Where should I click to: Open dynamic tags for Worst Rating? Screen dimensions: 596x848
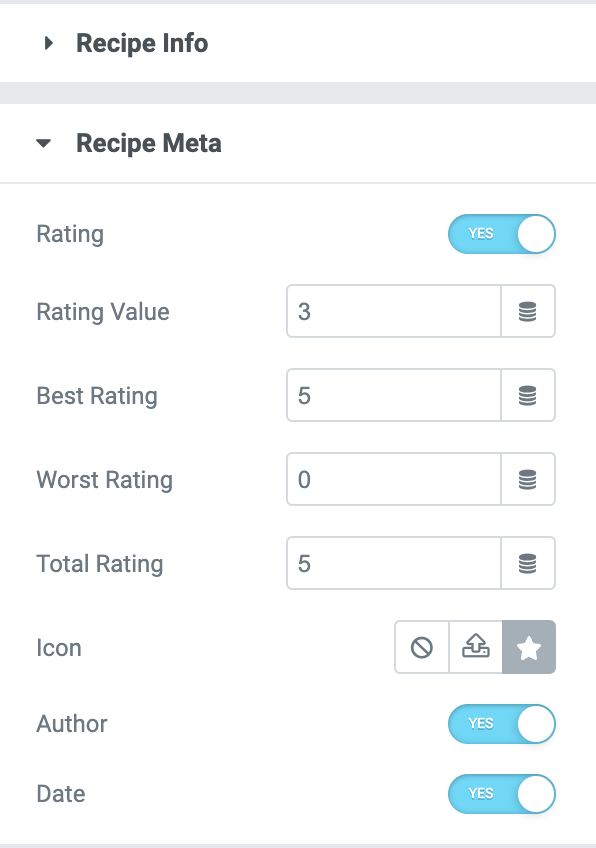pos(528,479)
